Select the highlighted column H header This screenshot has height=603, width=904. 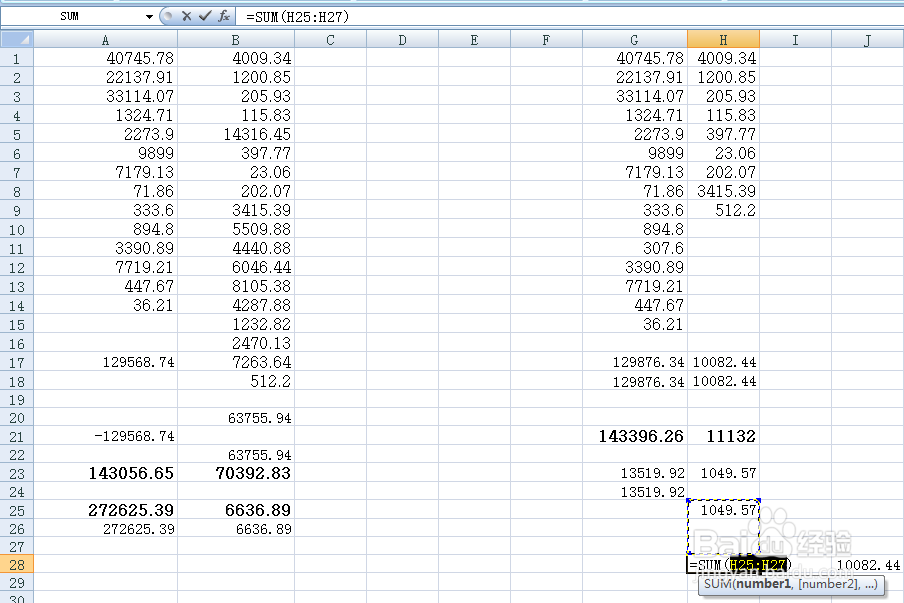point(724,40)
